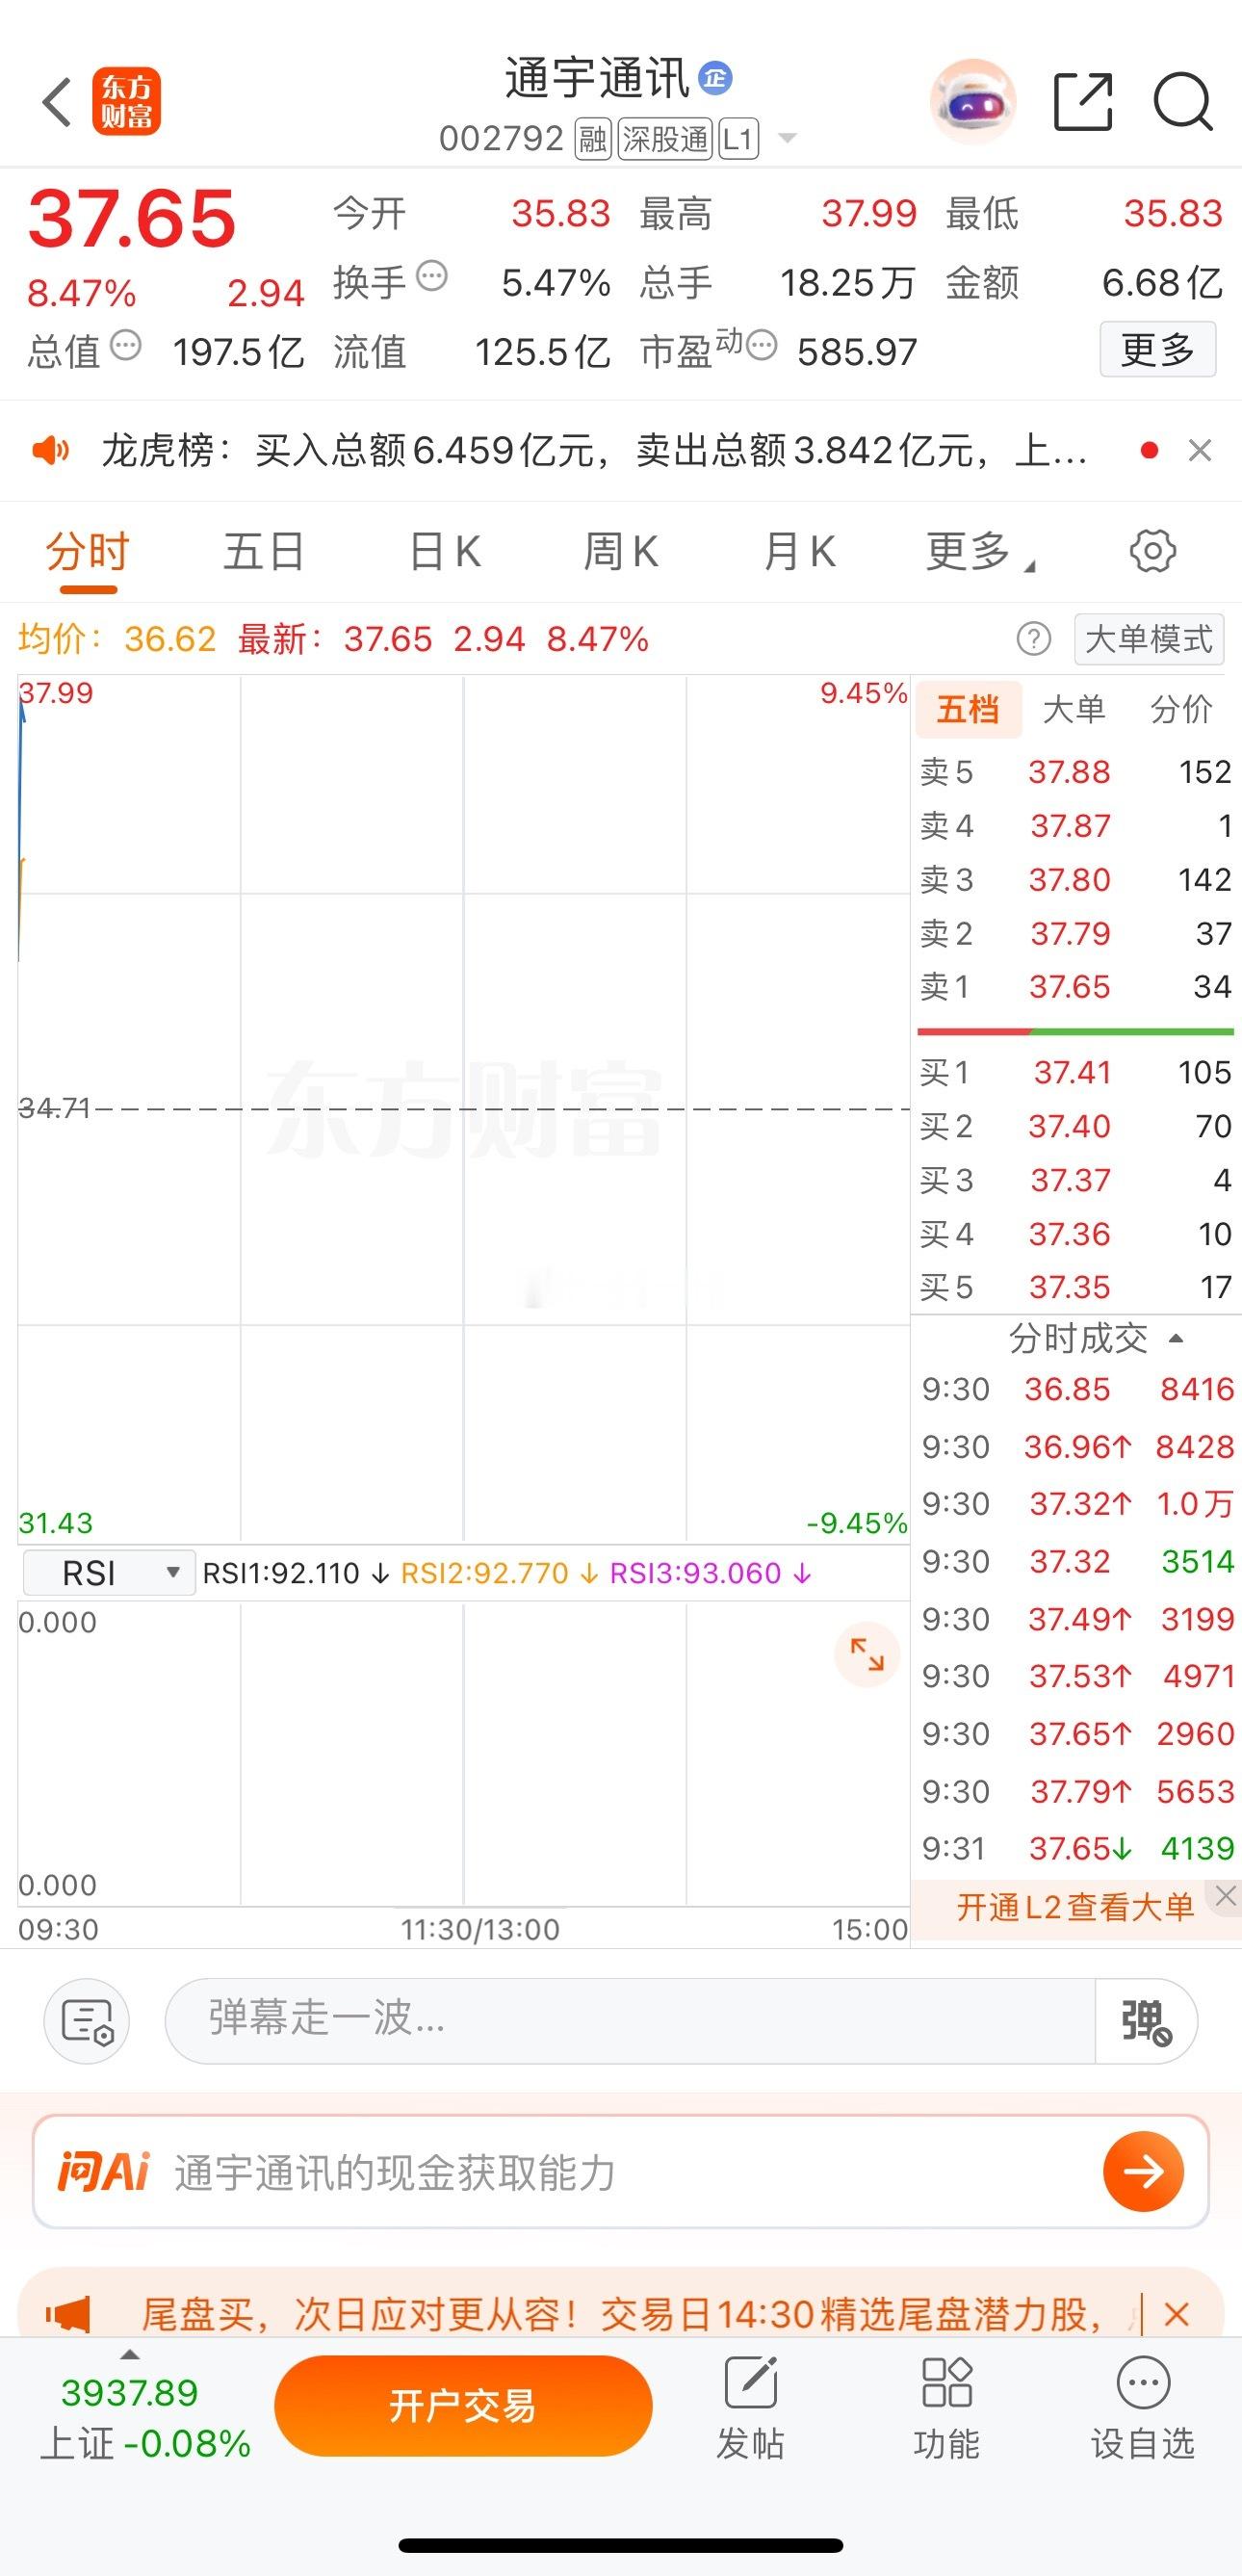
Task: Open the 更多 chart period dropdown
Action: pos(980,551)
